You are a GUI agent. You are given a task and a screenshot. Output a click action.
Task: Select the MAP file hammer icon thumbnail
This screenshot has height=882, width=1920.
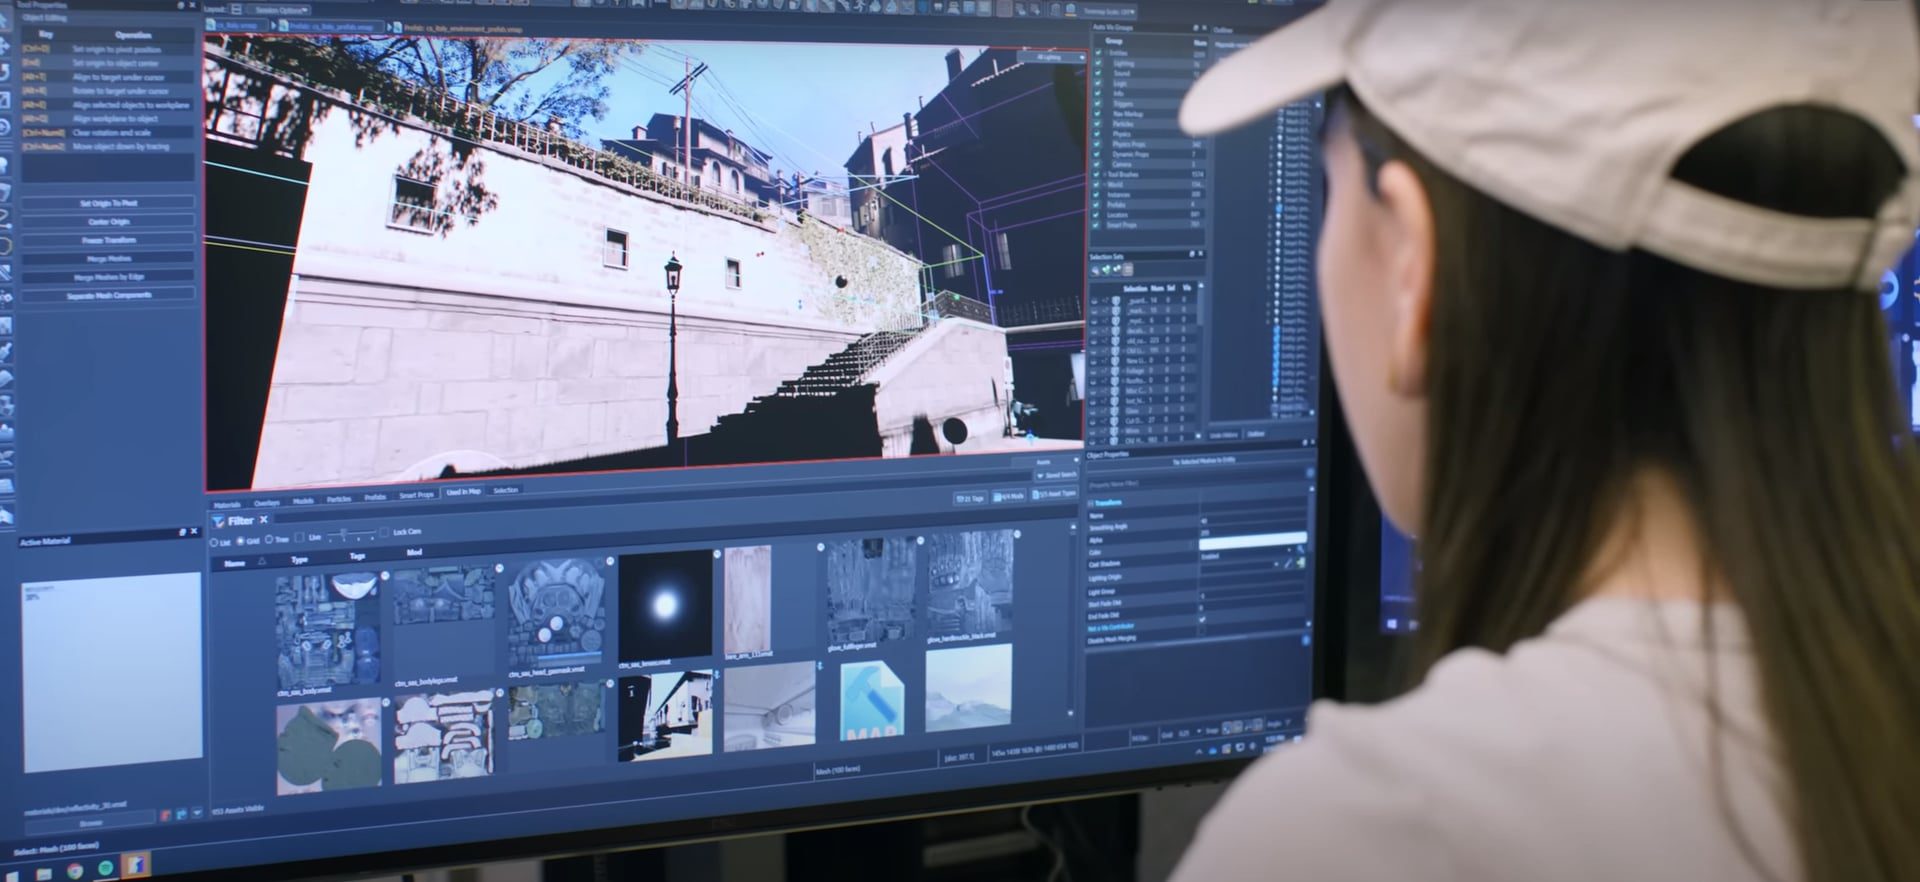871,701
